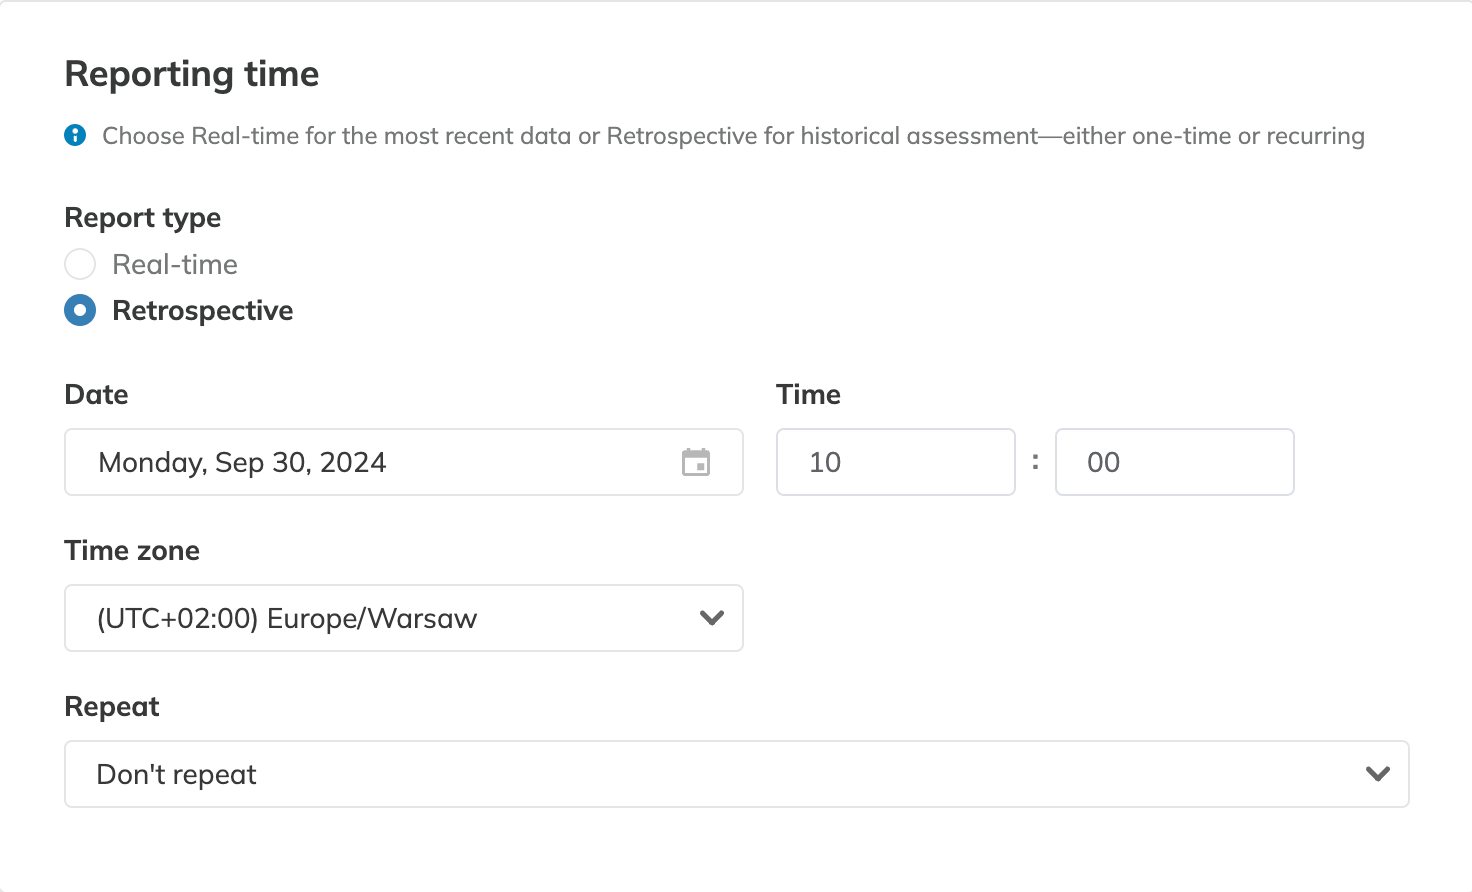The image size is (1472, 892).
Task: Open the Don't repeat dropdown
Action: pos(737,774)
